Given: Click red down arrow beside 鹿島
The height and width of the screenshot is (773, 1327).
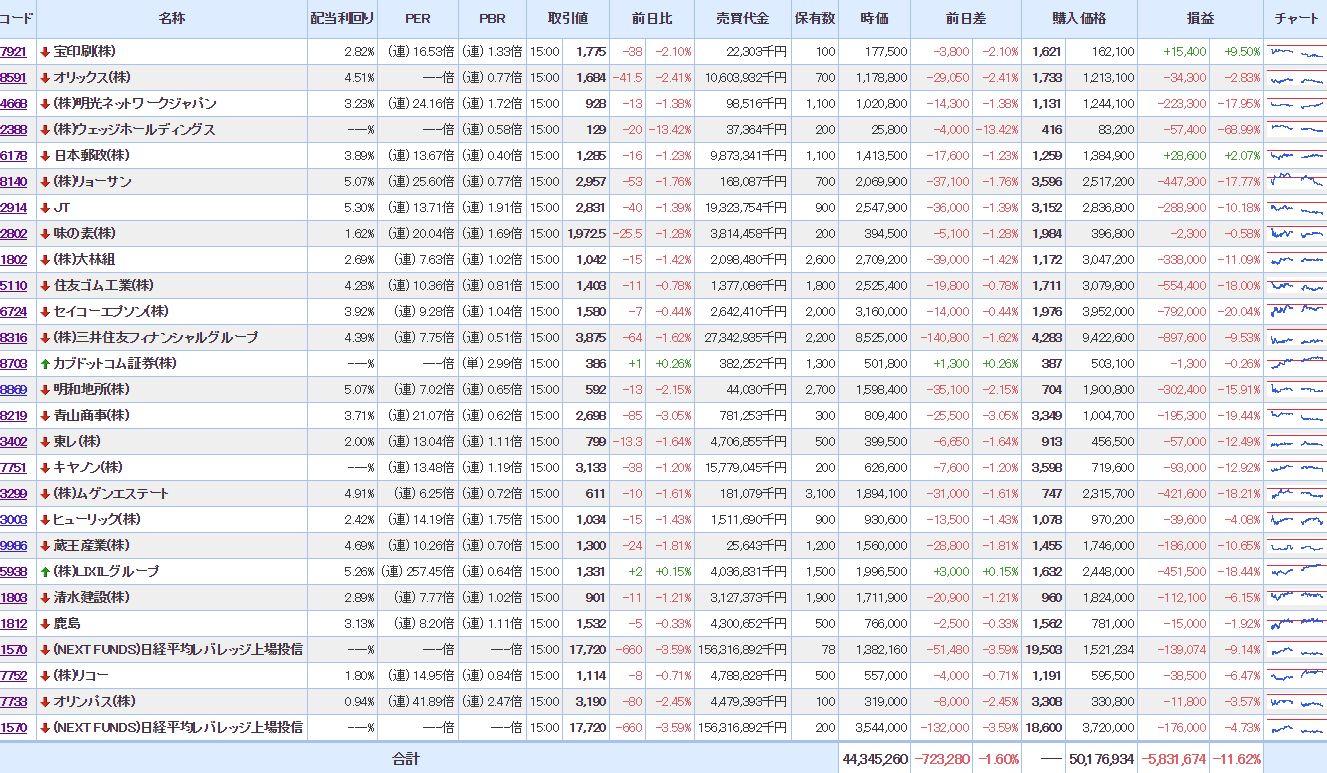Looking at the screenshot, I should pos(45,623).
